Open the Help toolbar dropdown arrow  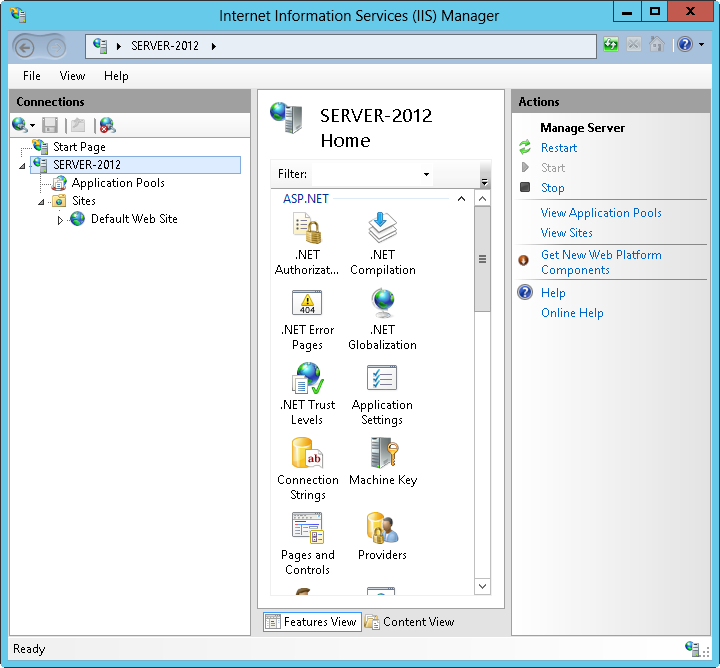701,45
